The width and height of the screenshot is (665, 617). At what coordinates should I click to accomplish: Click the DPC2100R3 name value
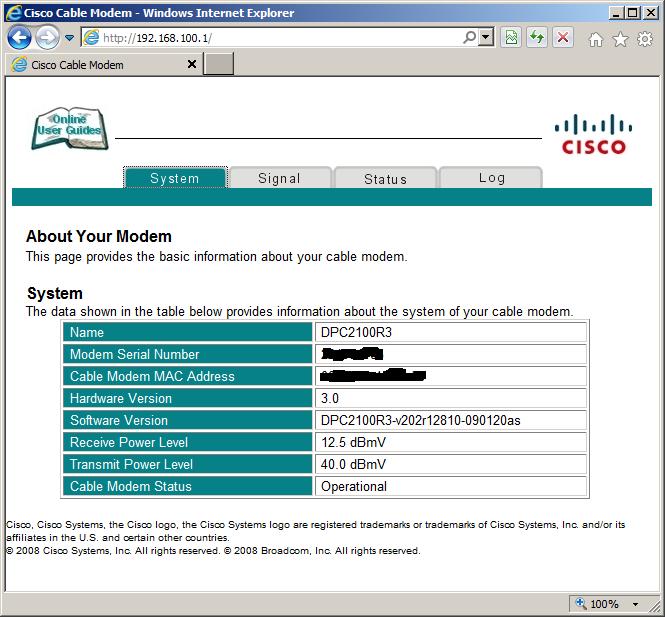pos(356,332)
